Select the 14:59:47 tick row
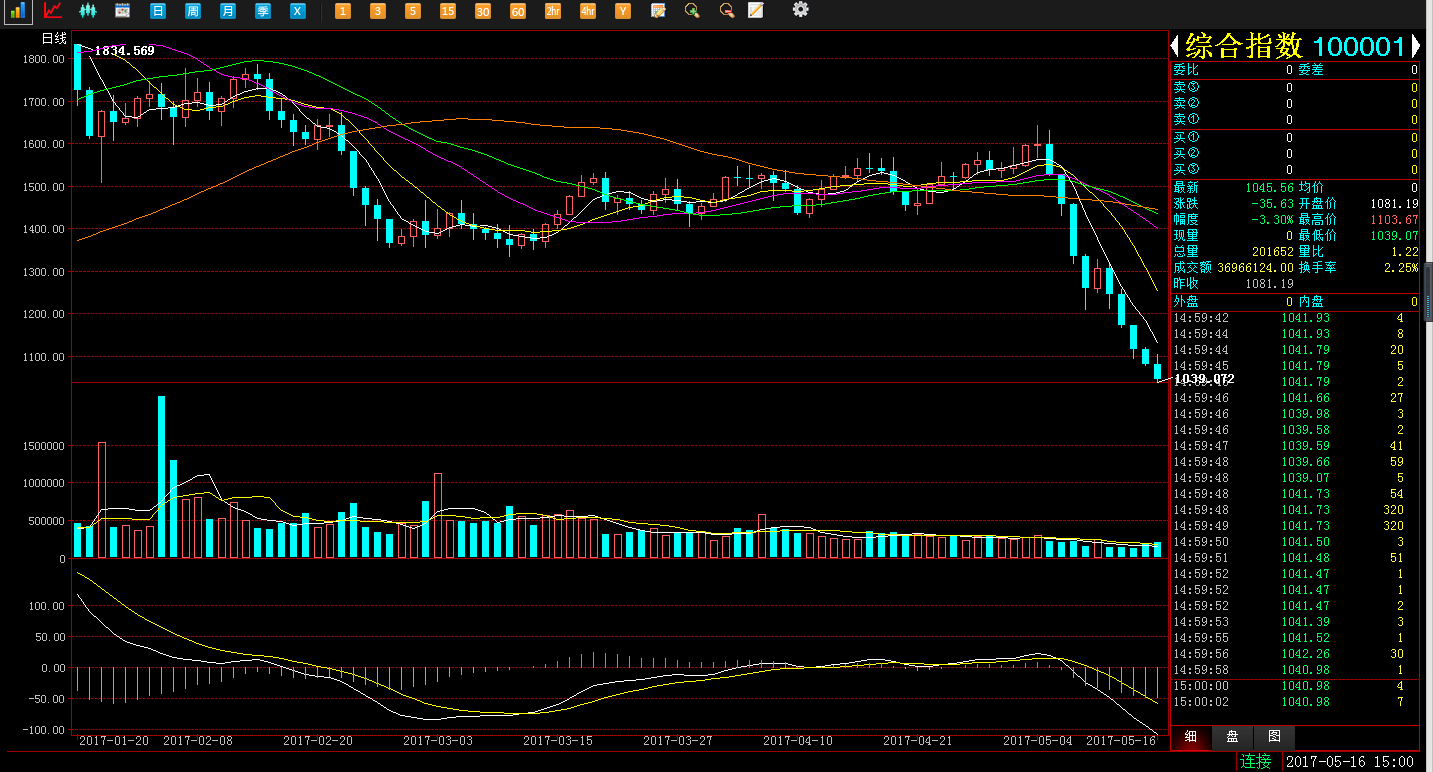The image size is (1433, 772). tap(1295, 446)
